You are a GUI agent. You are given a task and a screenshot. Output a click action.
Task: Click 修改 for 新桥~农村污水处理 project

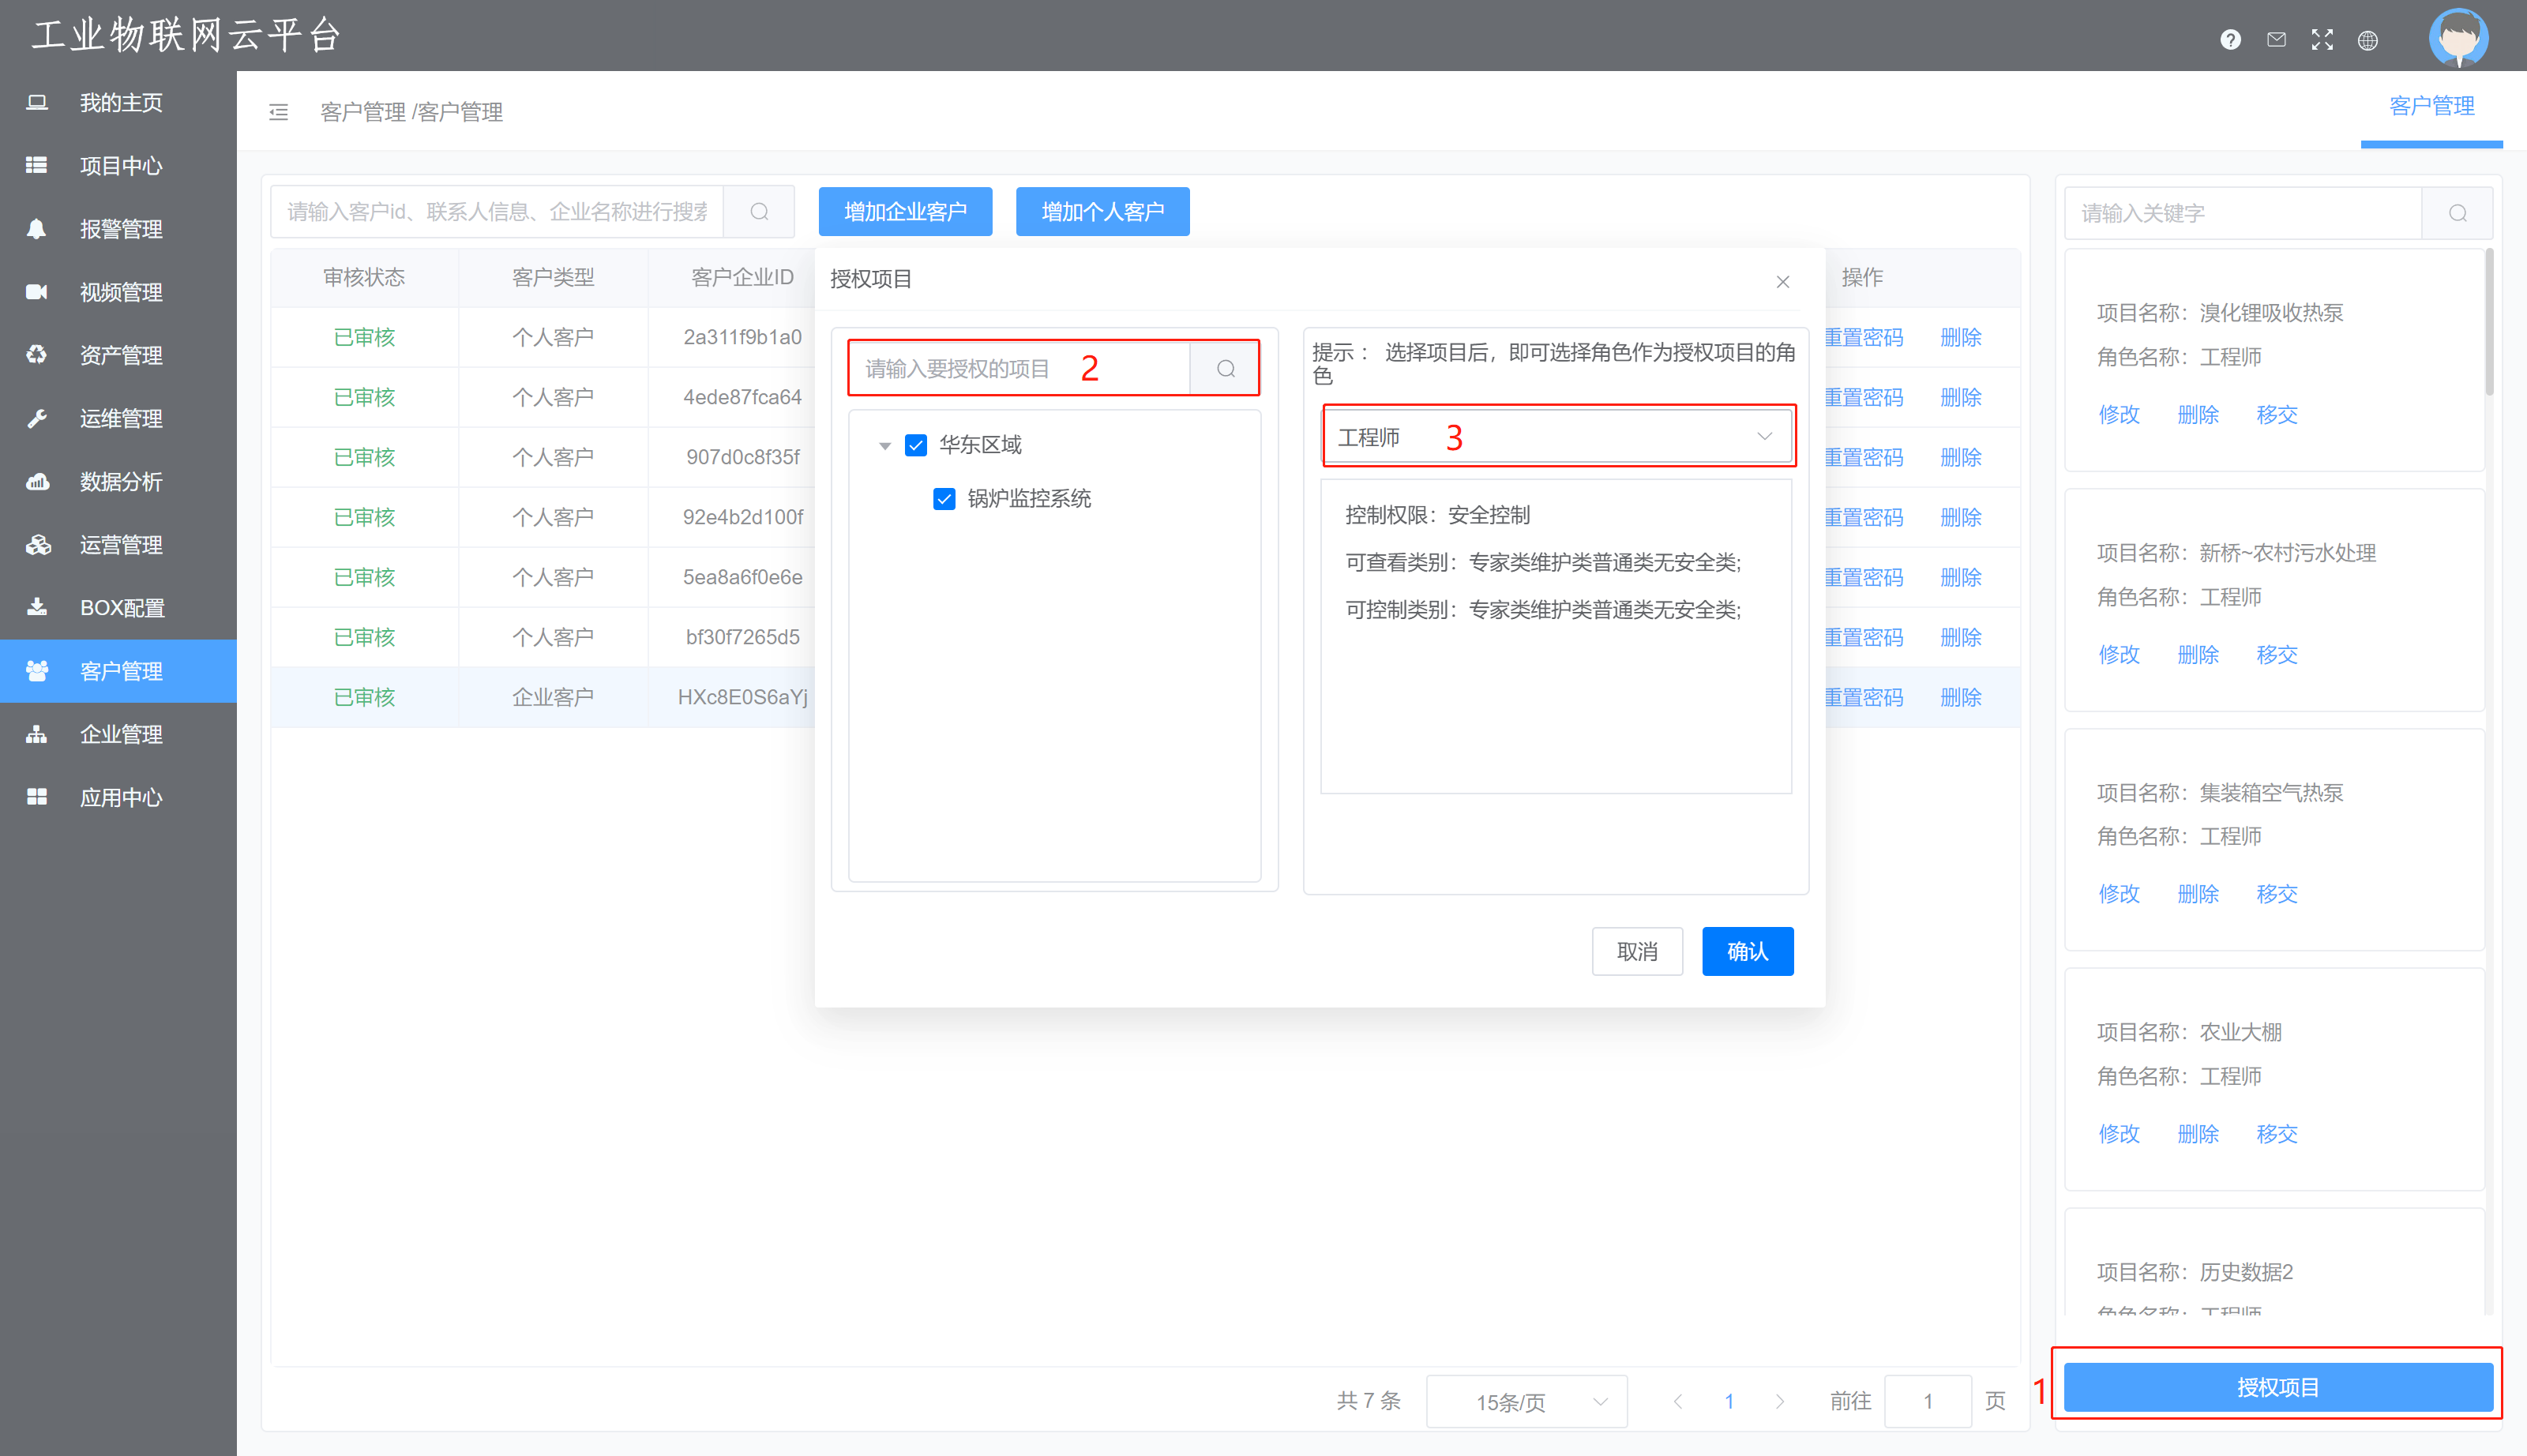(2118, 655)
